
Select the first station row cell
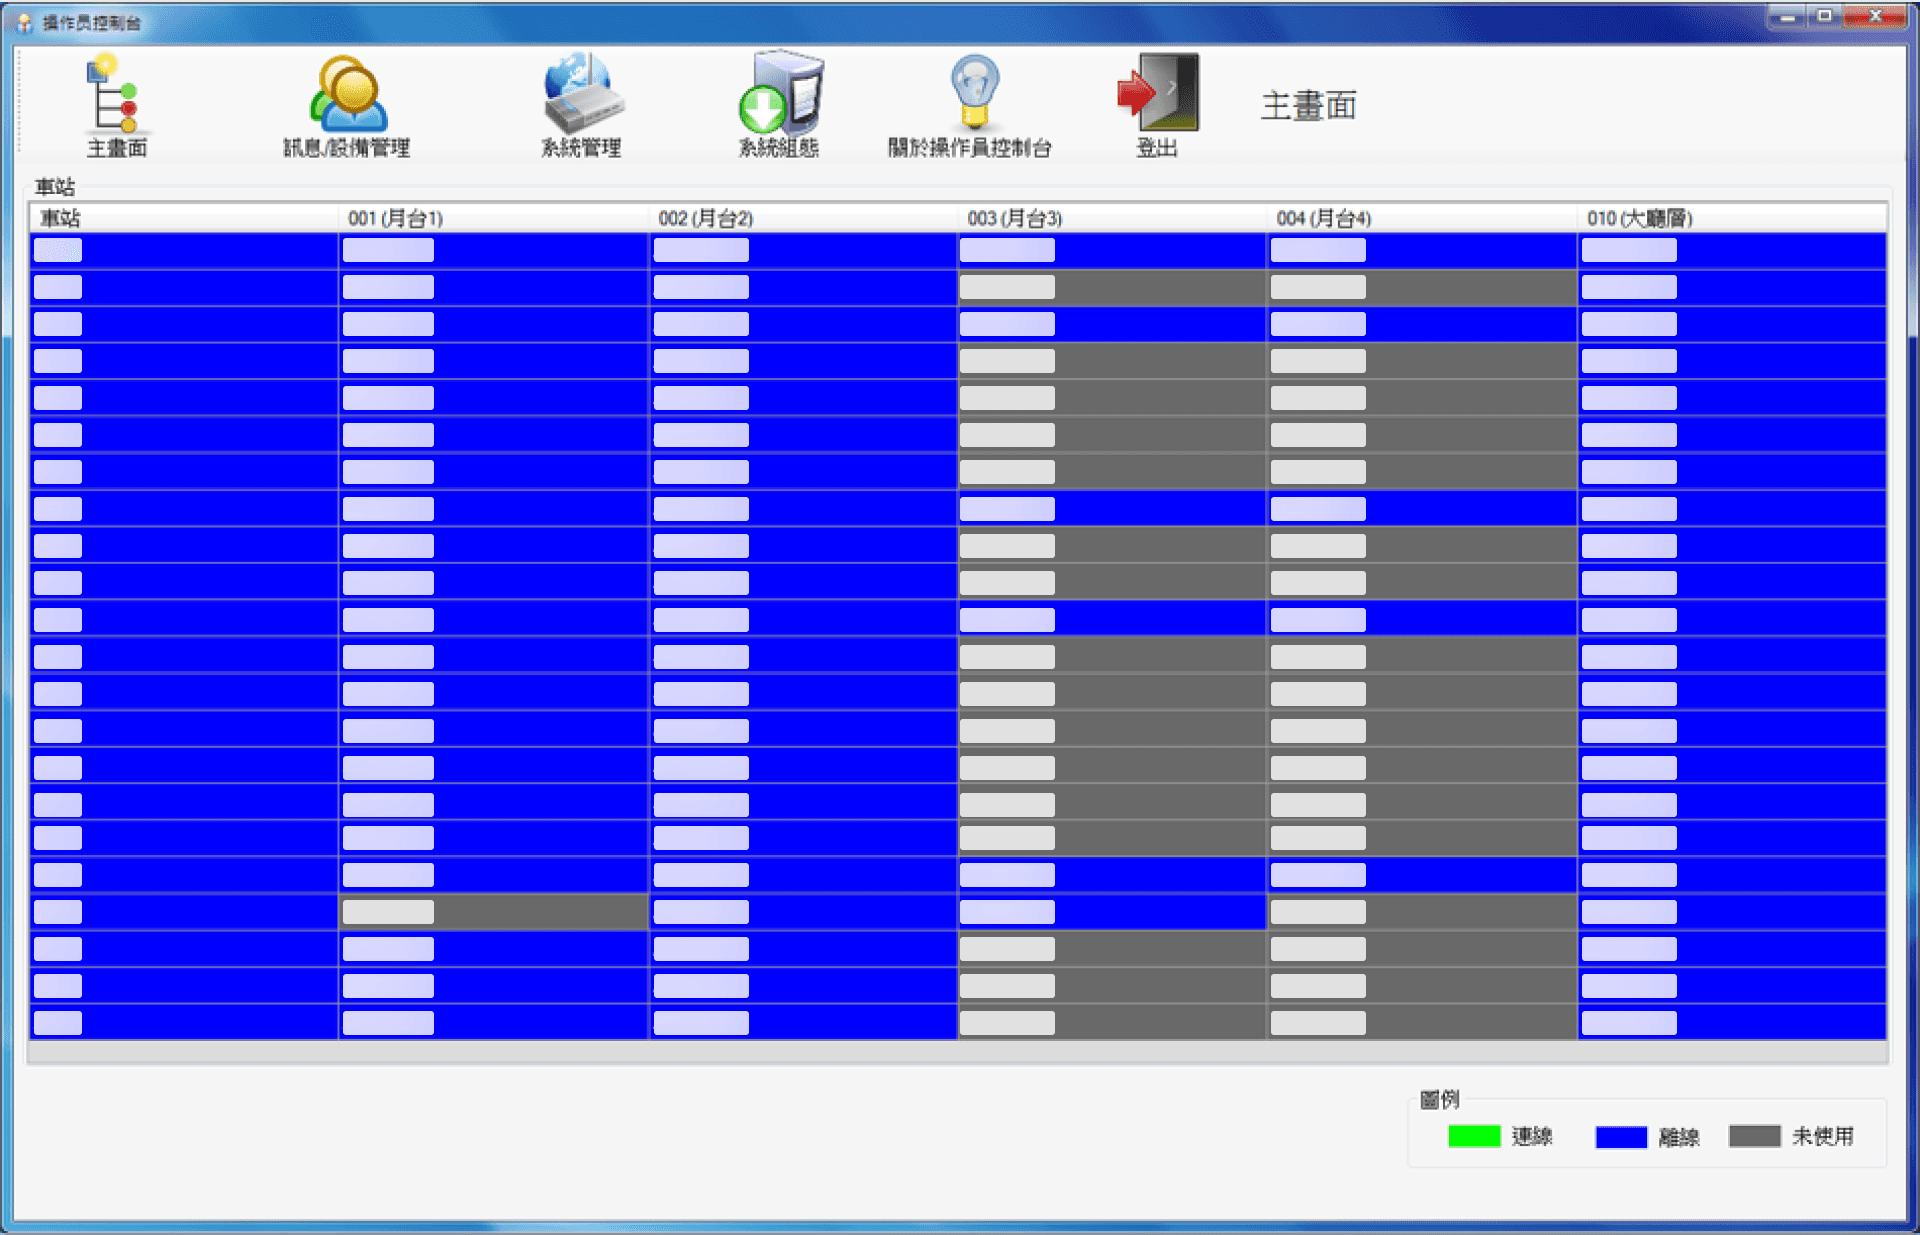point(183,250)
